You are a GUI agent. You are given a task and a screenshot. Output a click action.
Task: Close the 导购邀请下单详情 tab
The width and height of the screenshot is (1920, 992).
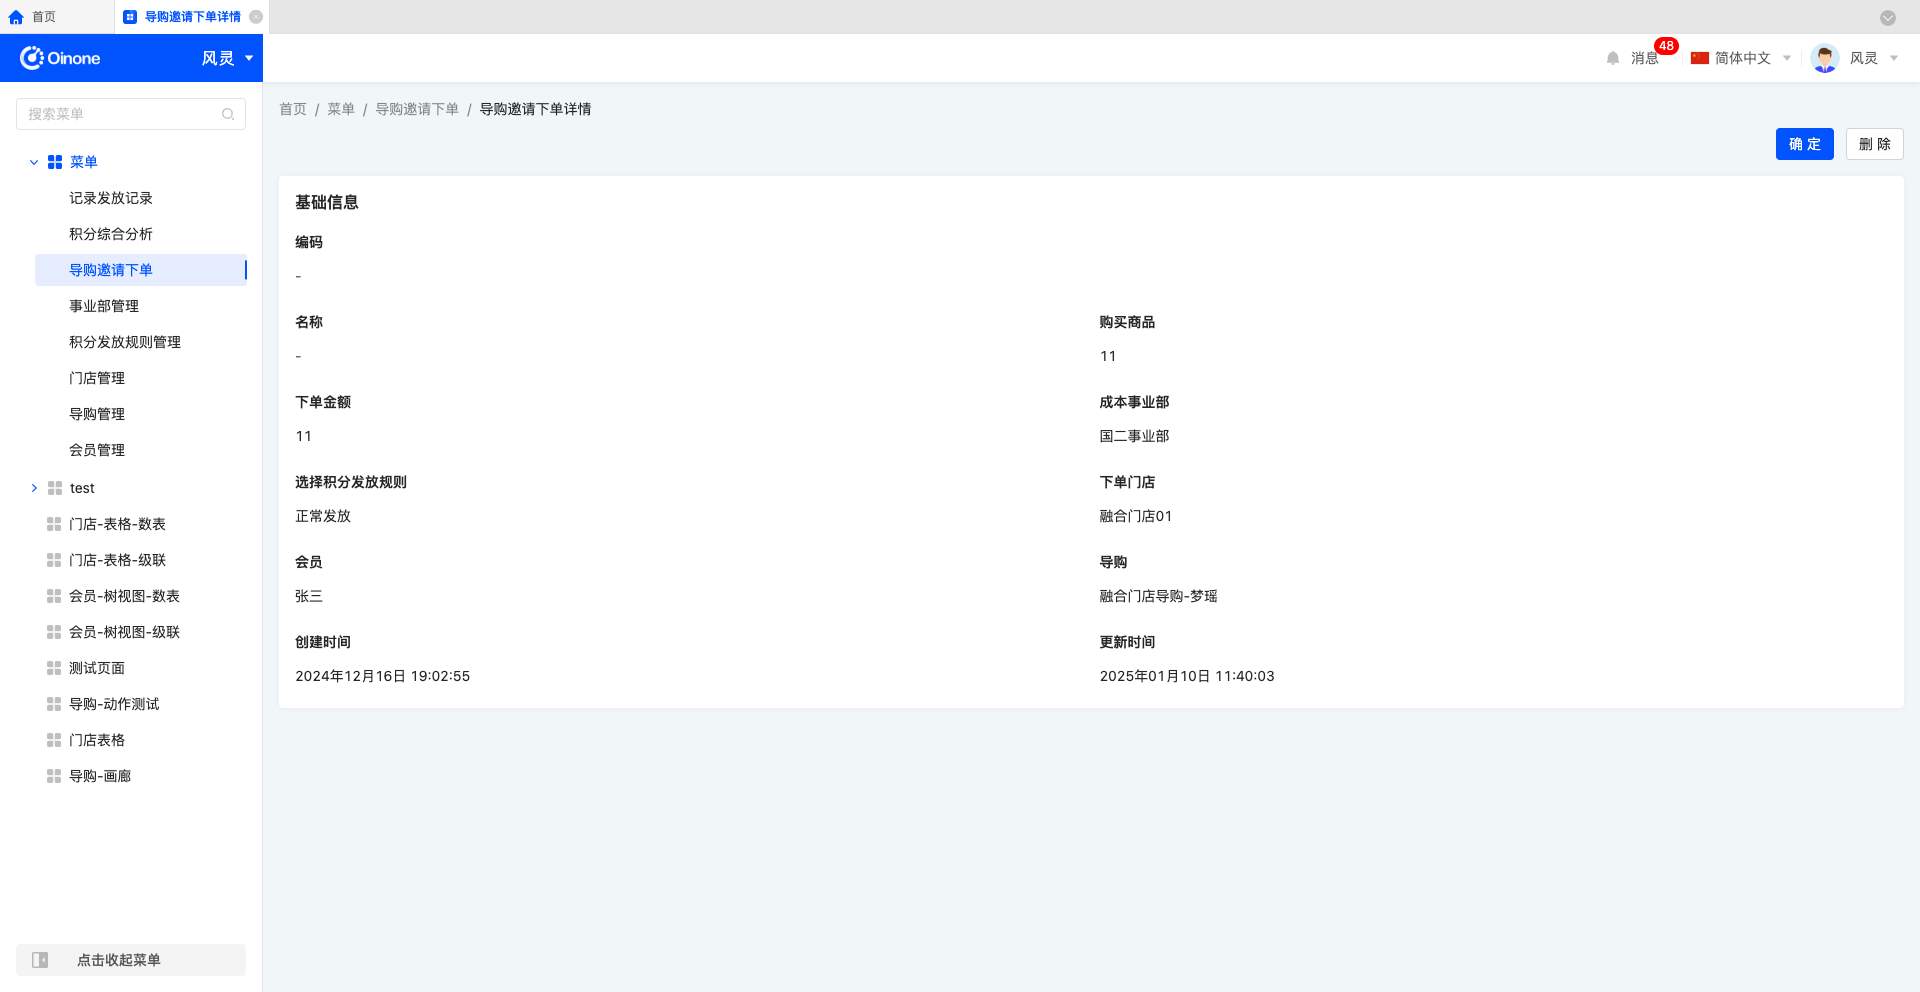256,17
